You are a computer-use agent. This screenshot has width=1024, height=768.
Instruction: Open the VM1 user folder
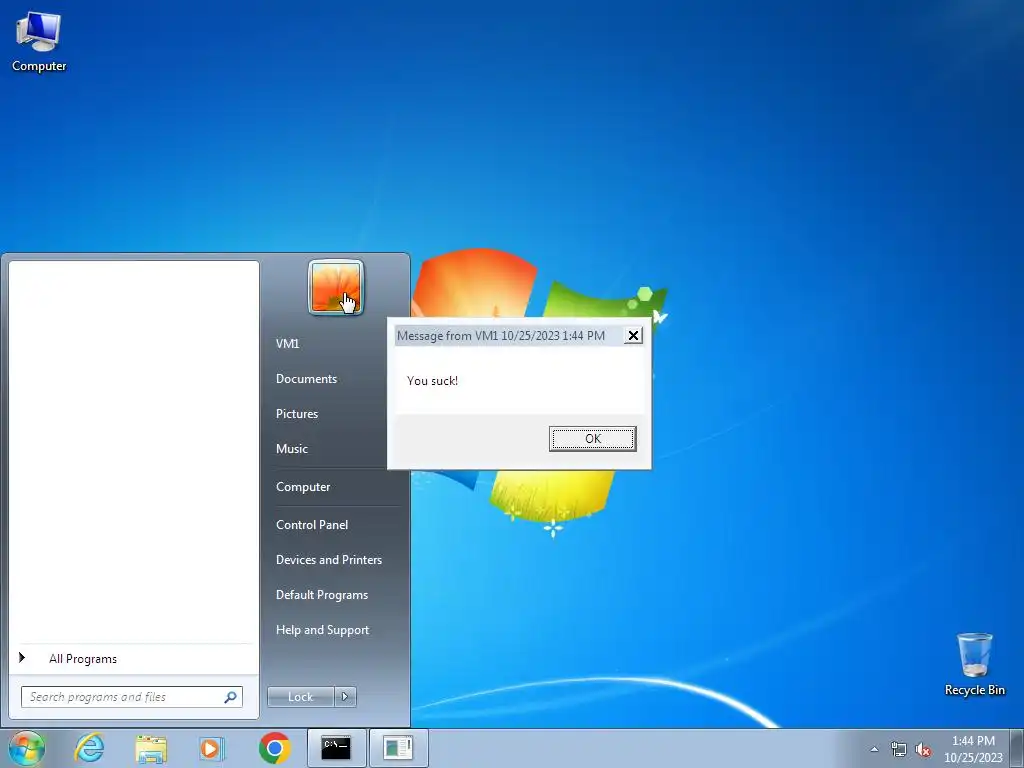click(287, 344)
